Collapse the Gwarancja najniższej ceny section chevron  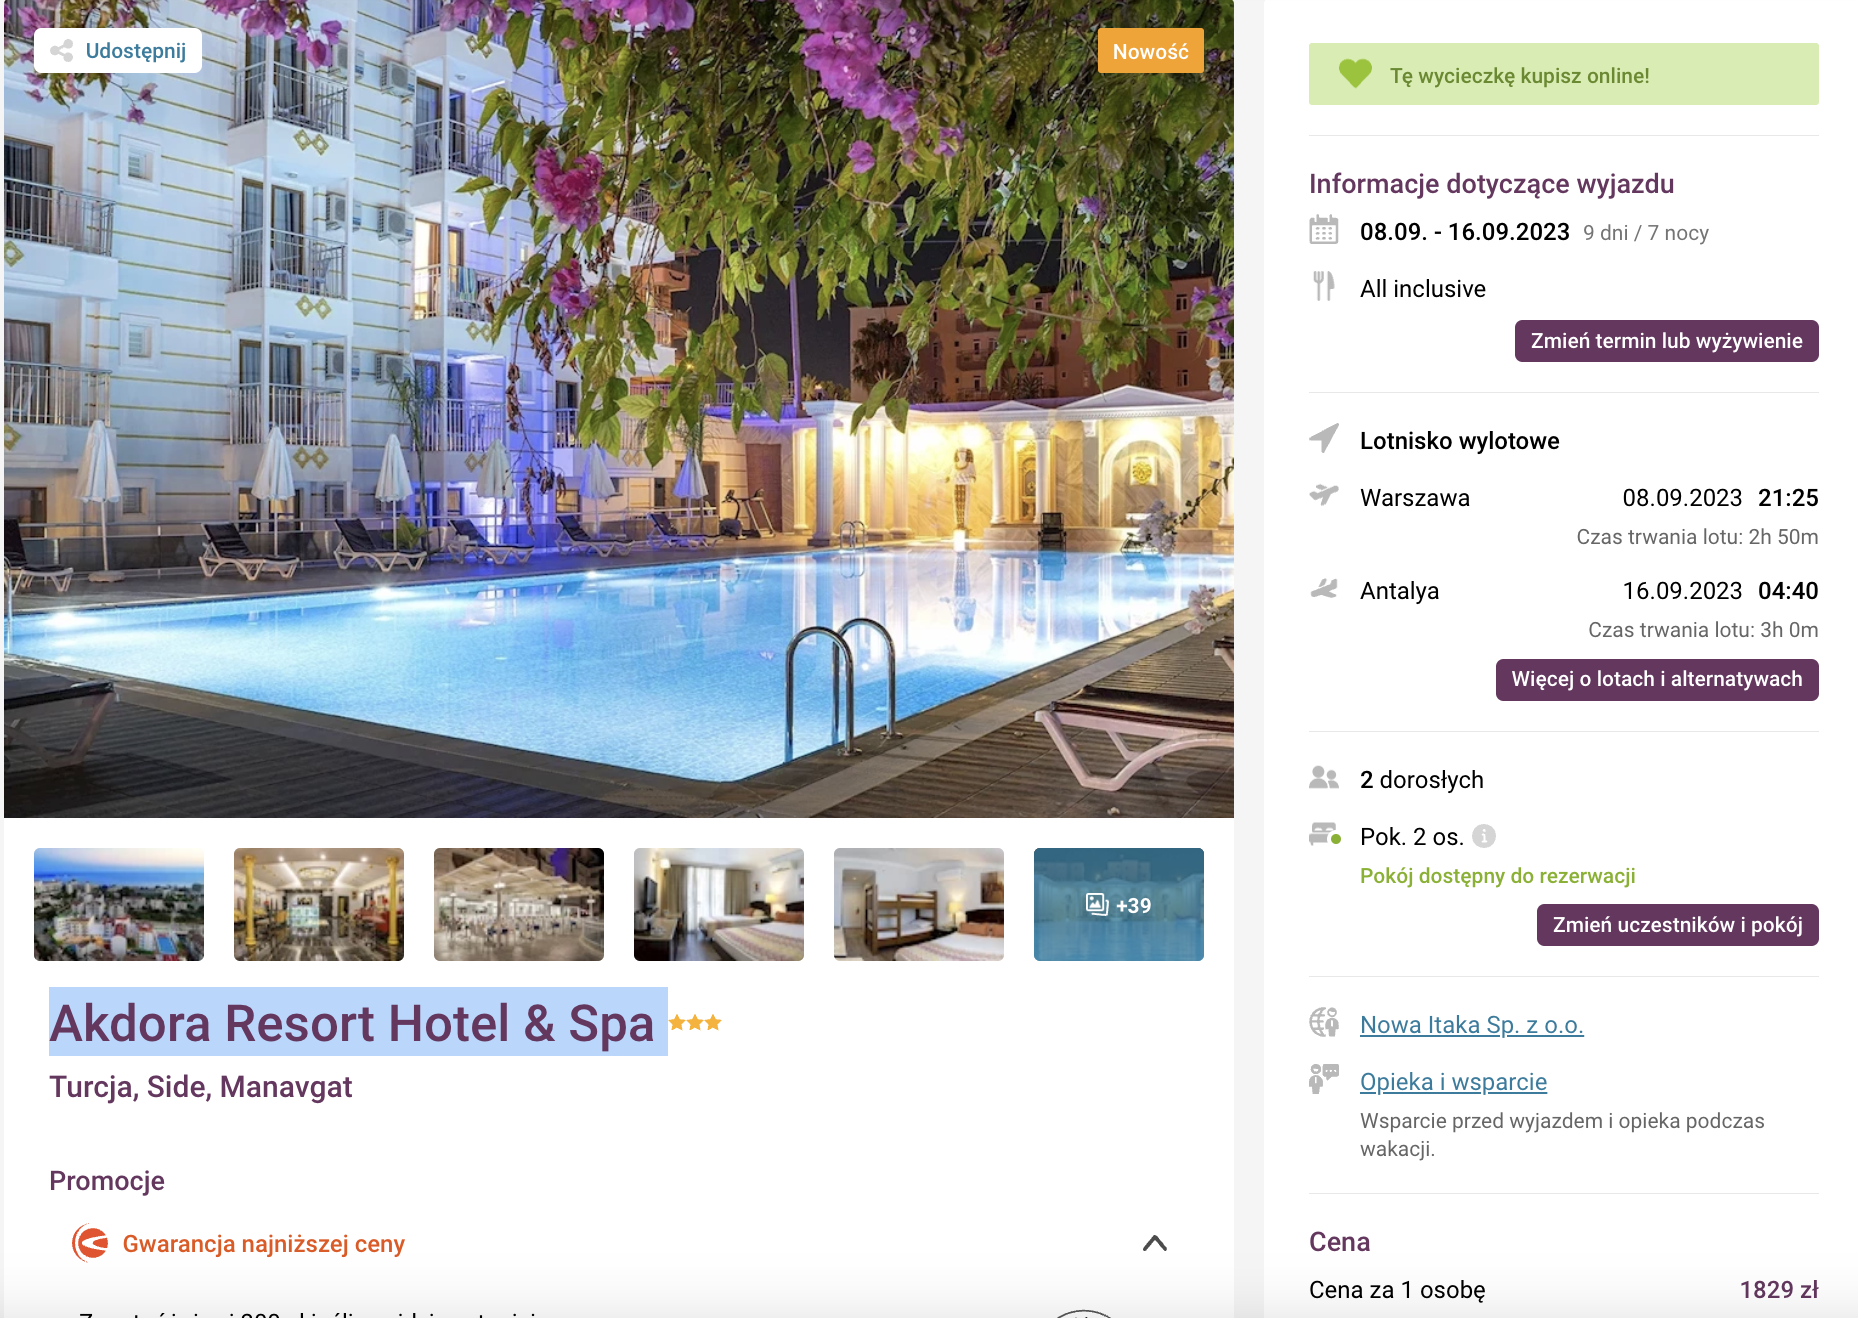1155,1243
